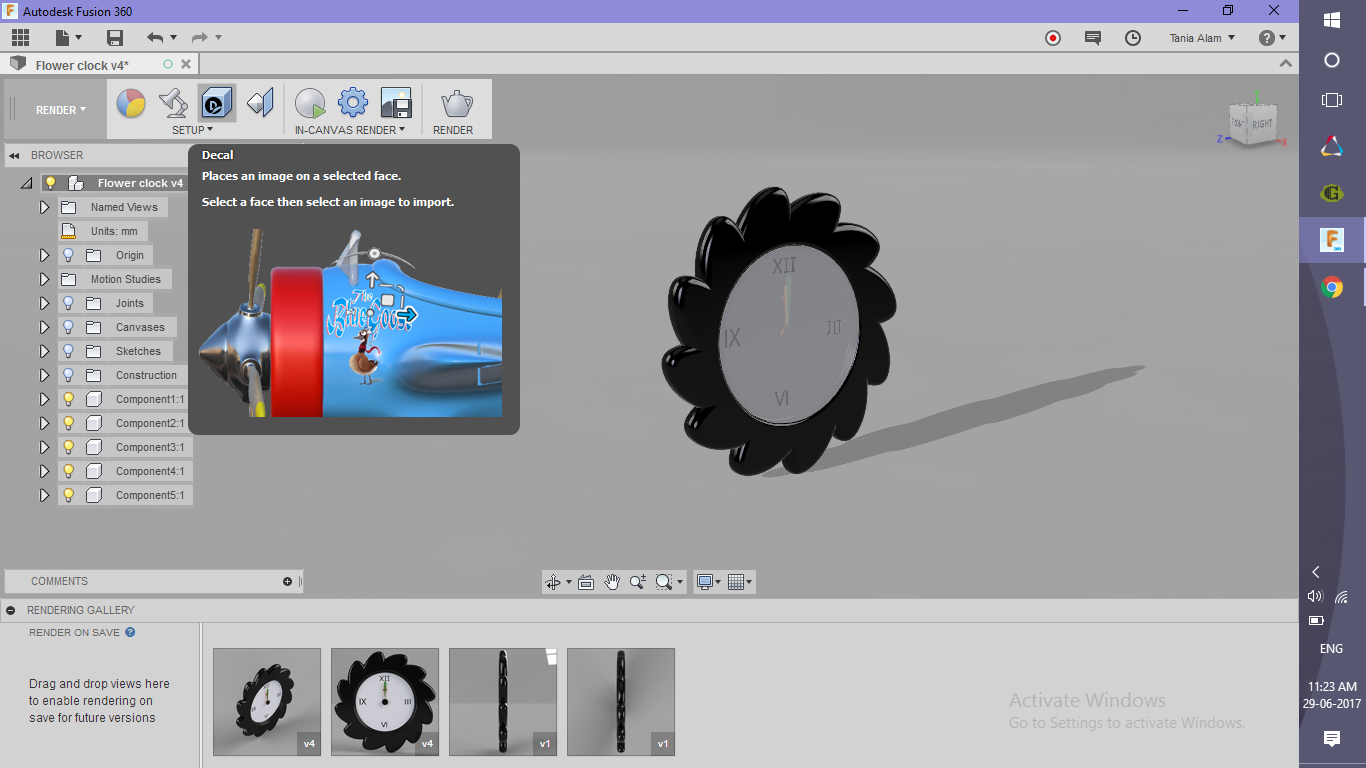
Task: Hide Component1:1 using its bulb
Action: point(68,399)
